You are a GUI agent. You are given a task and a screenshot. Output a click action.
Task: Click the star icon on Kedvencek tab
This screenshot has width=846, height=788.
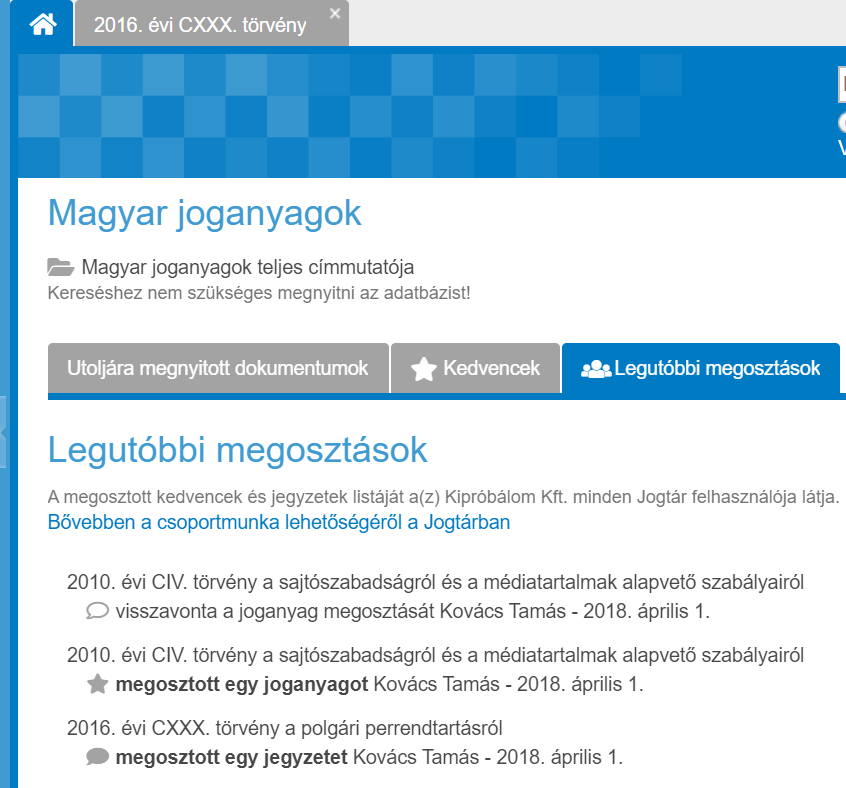coord(424,369)
